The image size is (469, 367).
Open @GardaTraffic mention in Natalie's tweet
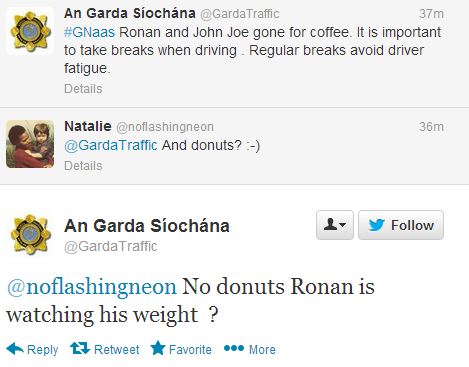tap(110, 145)
